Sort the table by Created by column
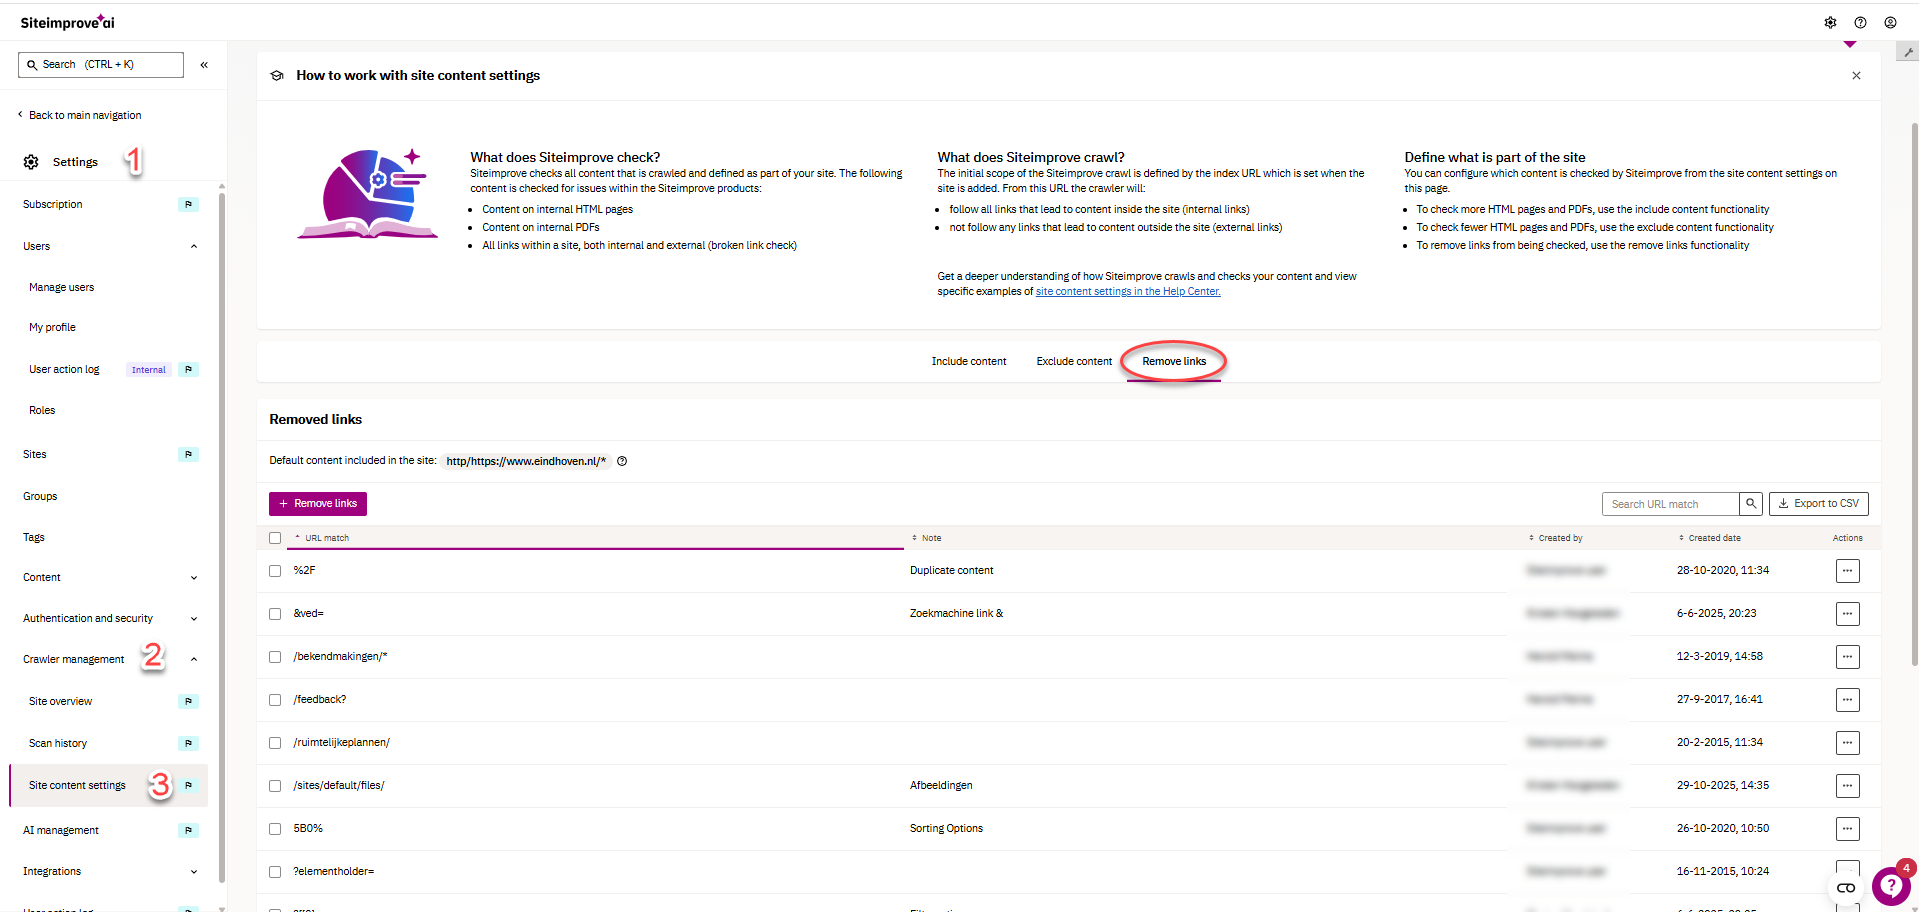 1555,538
